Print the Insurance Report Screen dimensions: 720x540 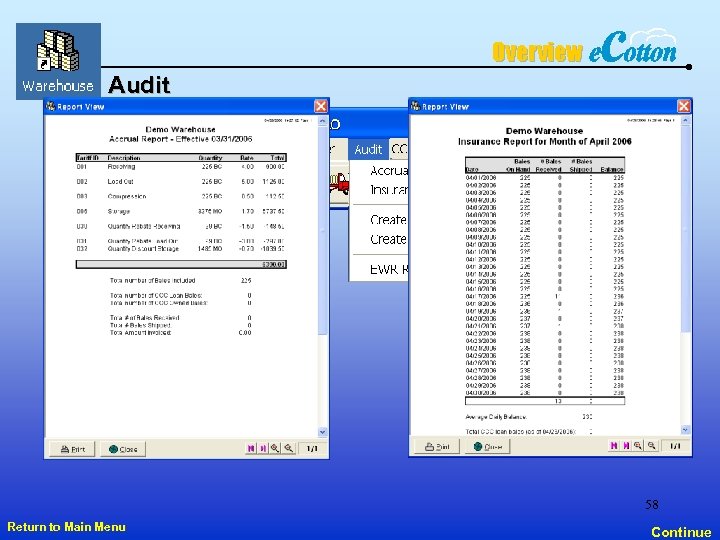[x=436, y=446]
